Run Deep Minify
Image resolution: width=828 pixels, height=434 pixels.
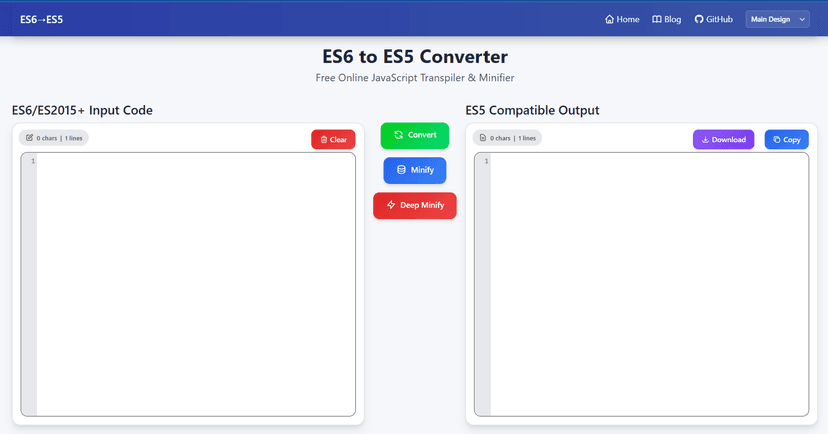coord(415,205)
